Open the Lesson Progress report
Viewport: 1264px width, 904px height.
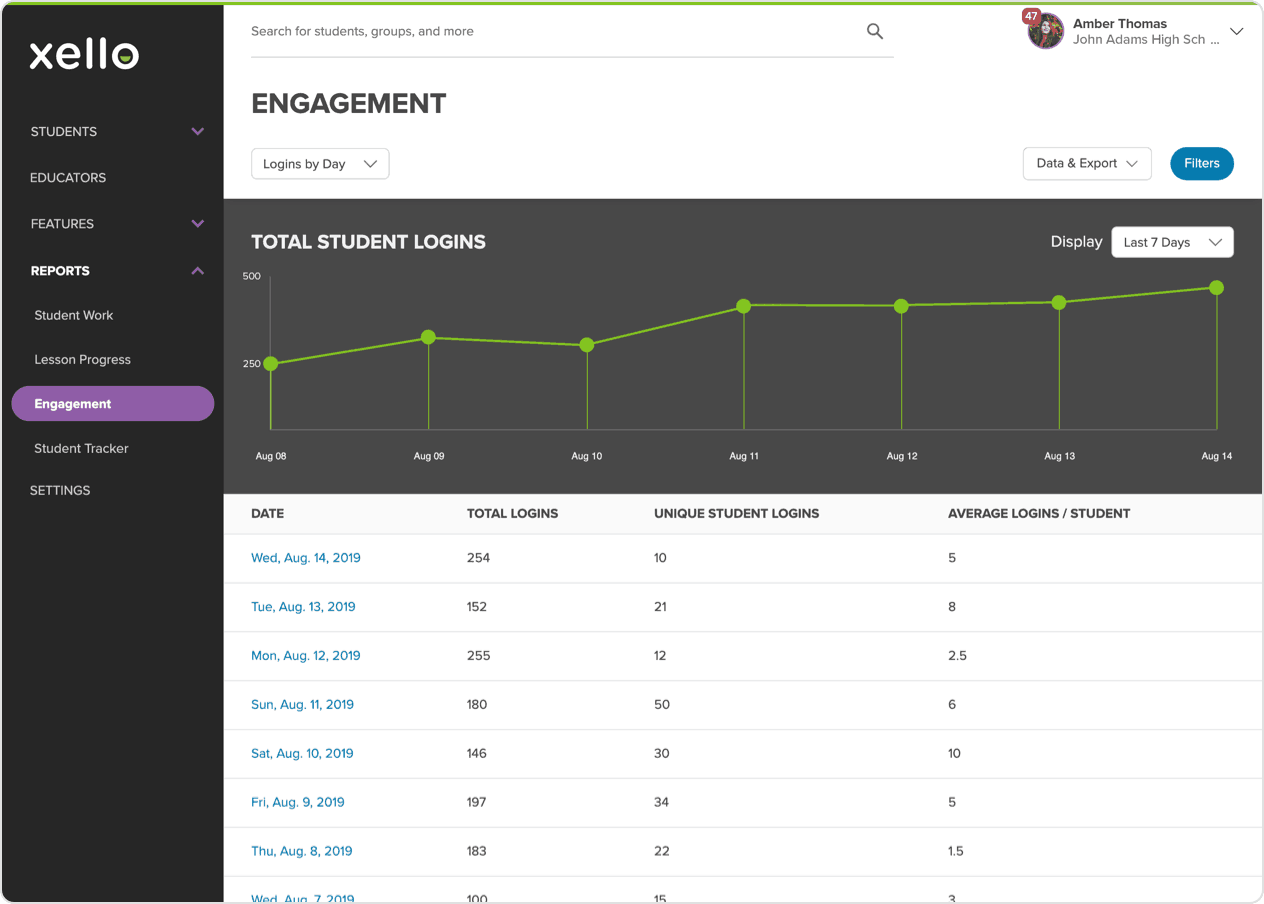83,359
